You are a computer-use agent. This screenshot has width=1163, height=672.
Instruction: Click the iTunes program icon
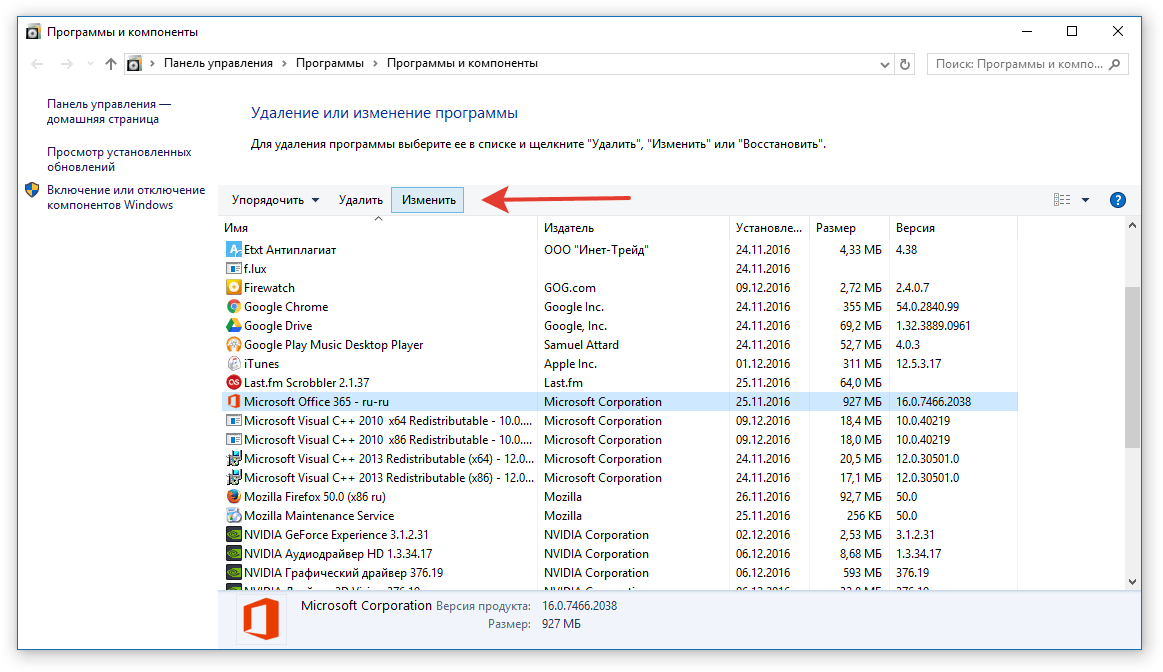[x=234, y=364]
